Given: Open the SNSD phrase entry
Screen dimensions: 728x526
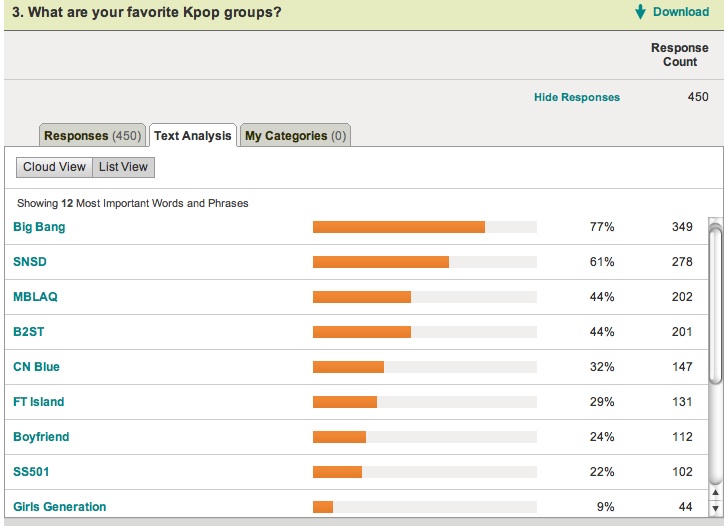Looking at the screenshot, I should 30,262.
